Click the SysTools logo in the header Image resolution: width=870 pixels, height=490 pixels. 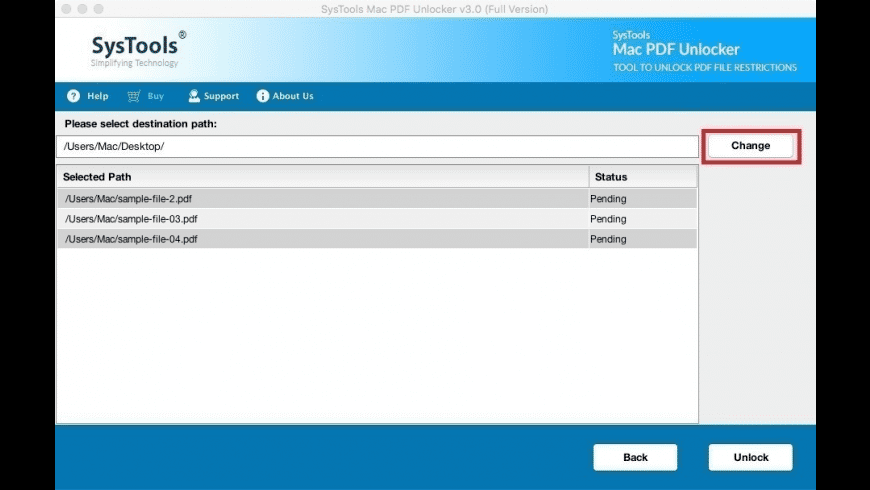[x=138, y=49]
